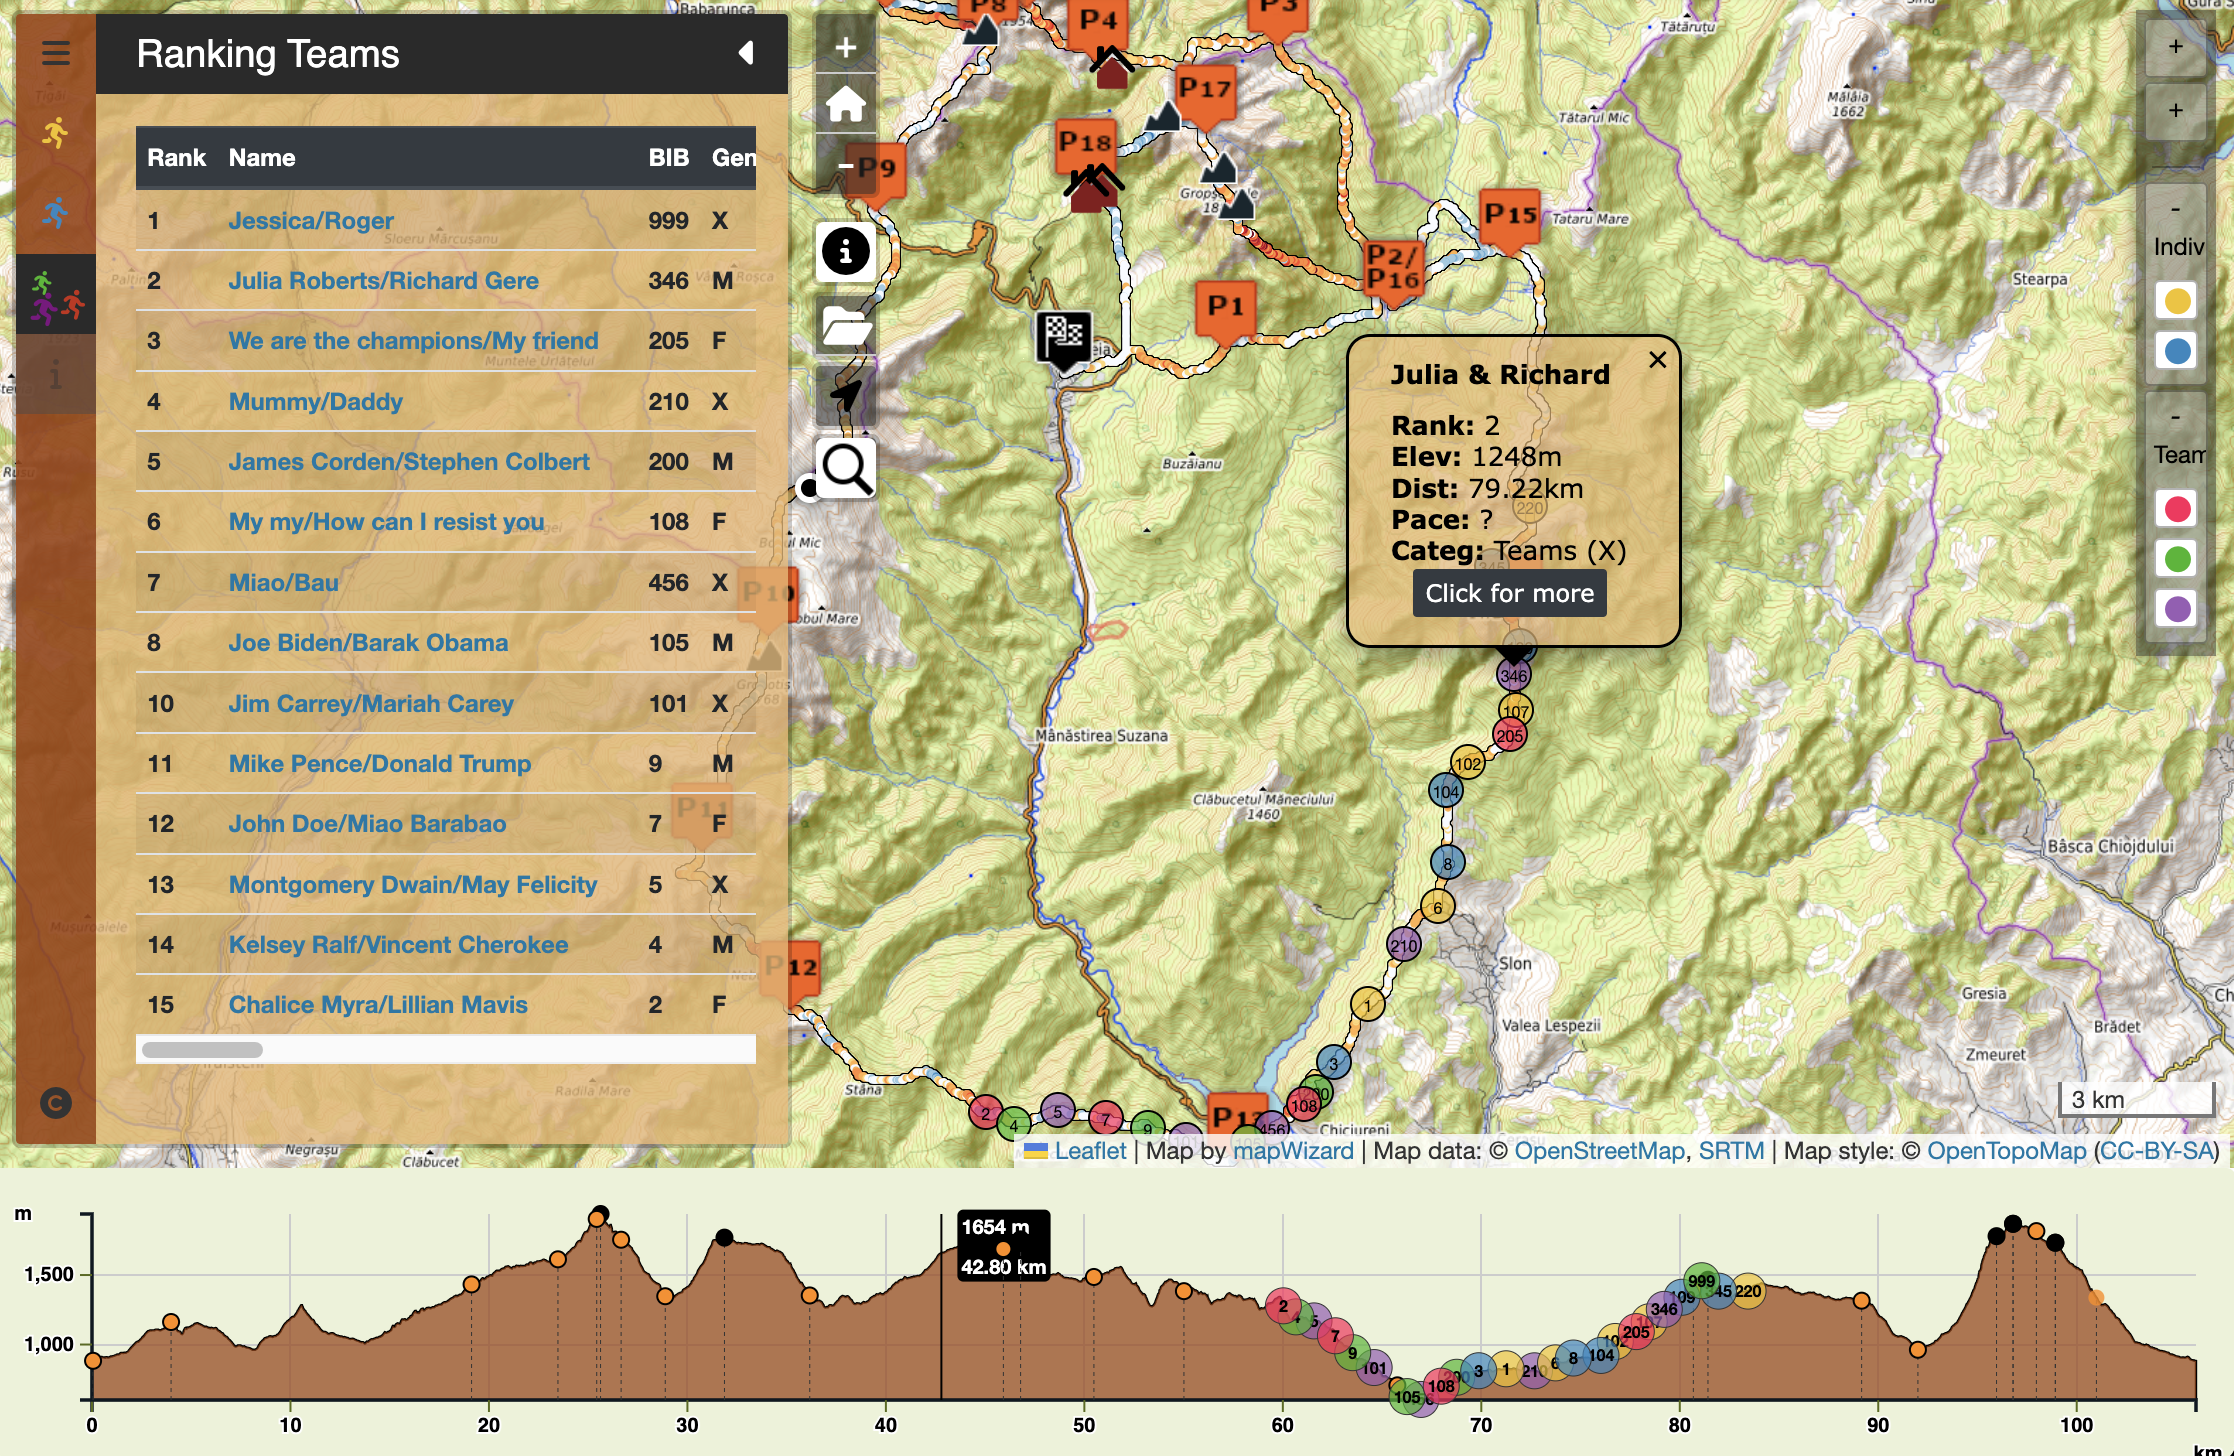
Task: Select checkpoint marker P9 on map
Action: [878, 172]
